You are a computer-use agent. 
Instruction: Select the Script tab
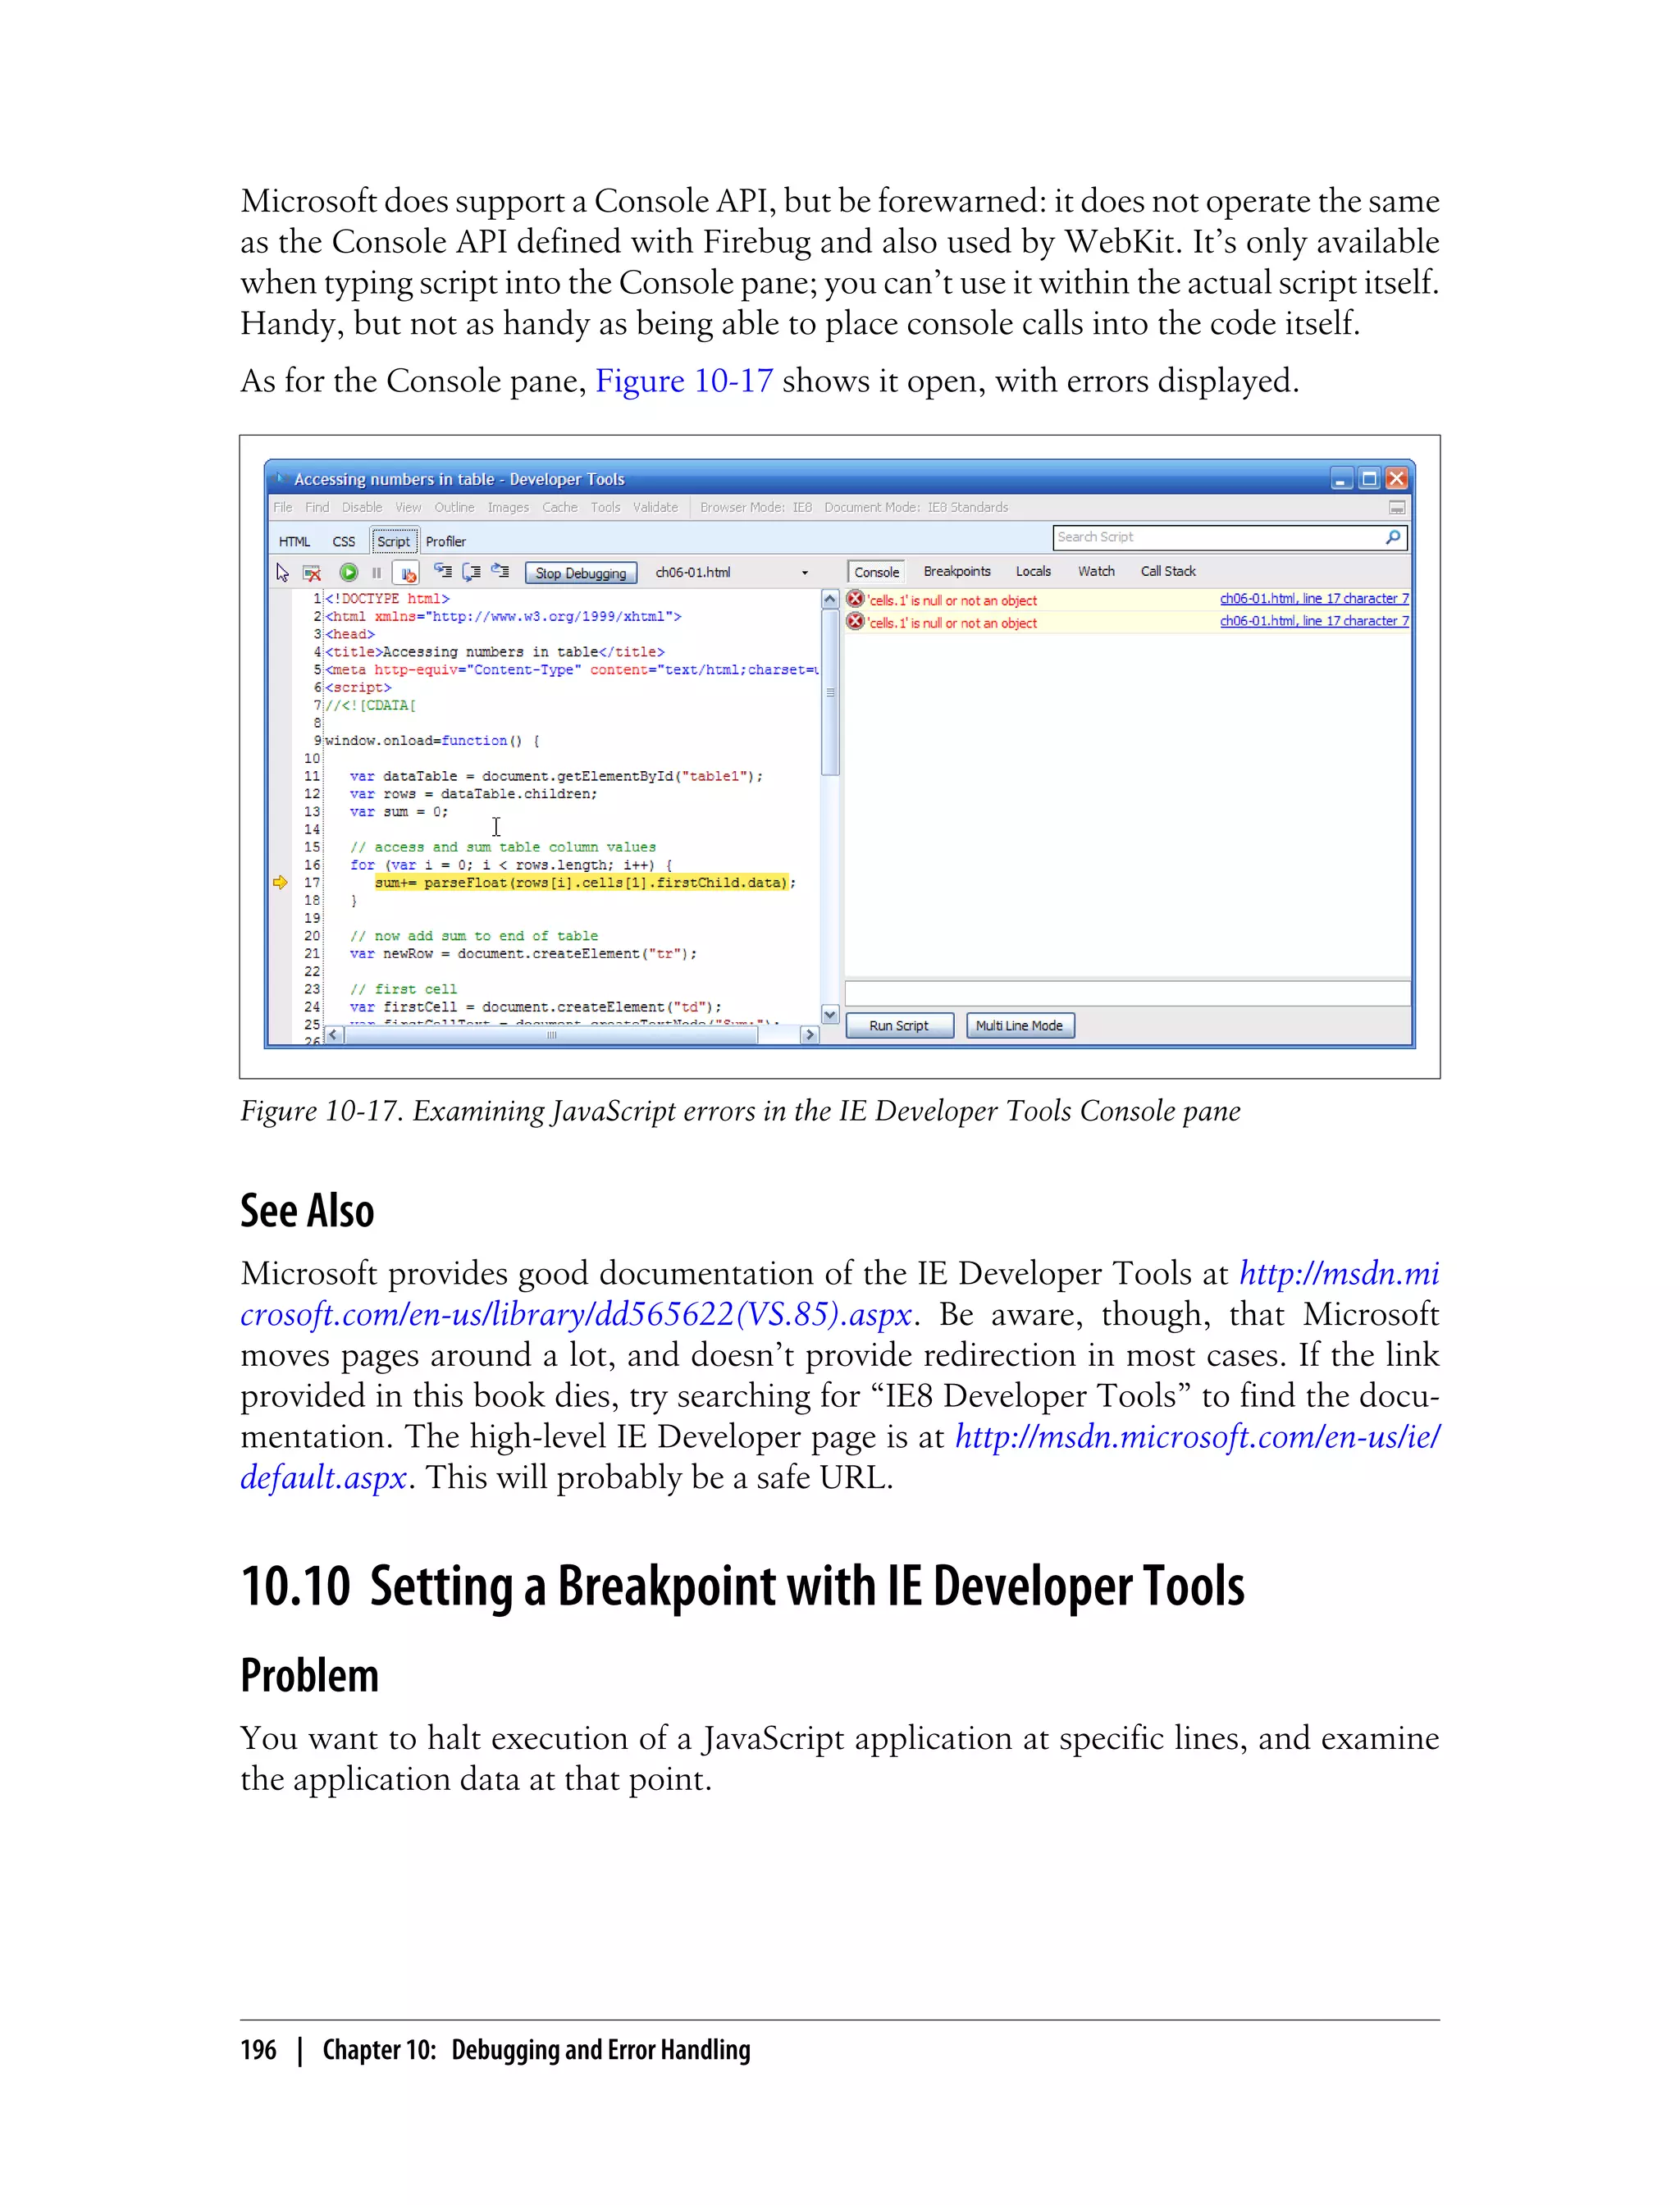click(393, 541)
